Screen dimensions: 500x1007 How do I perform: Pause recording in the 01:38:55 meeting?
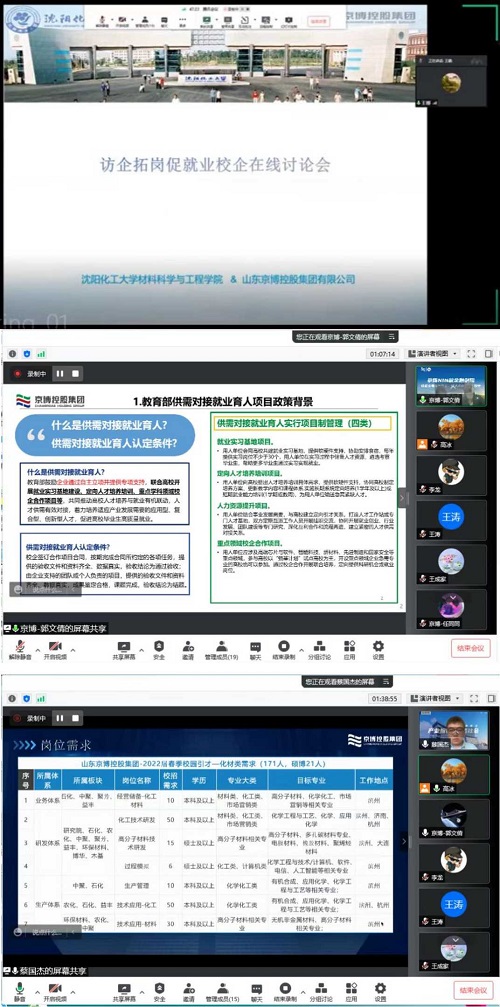tap(60, 718)
